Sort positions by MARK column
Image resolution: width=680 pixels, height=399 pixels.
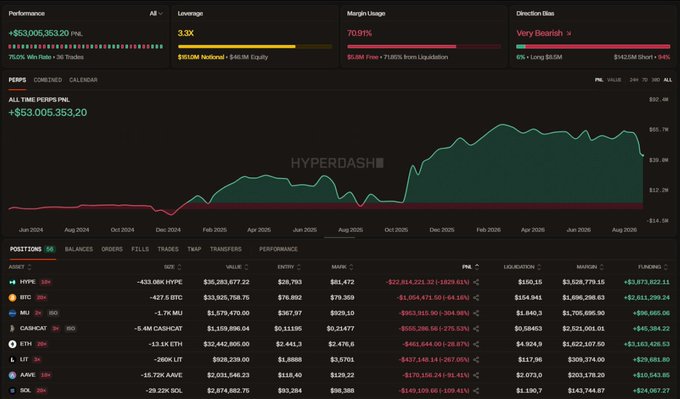[x=342, y=267]
